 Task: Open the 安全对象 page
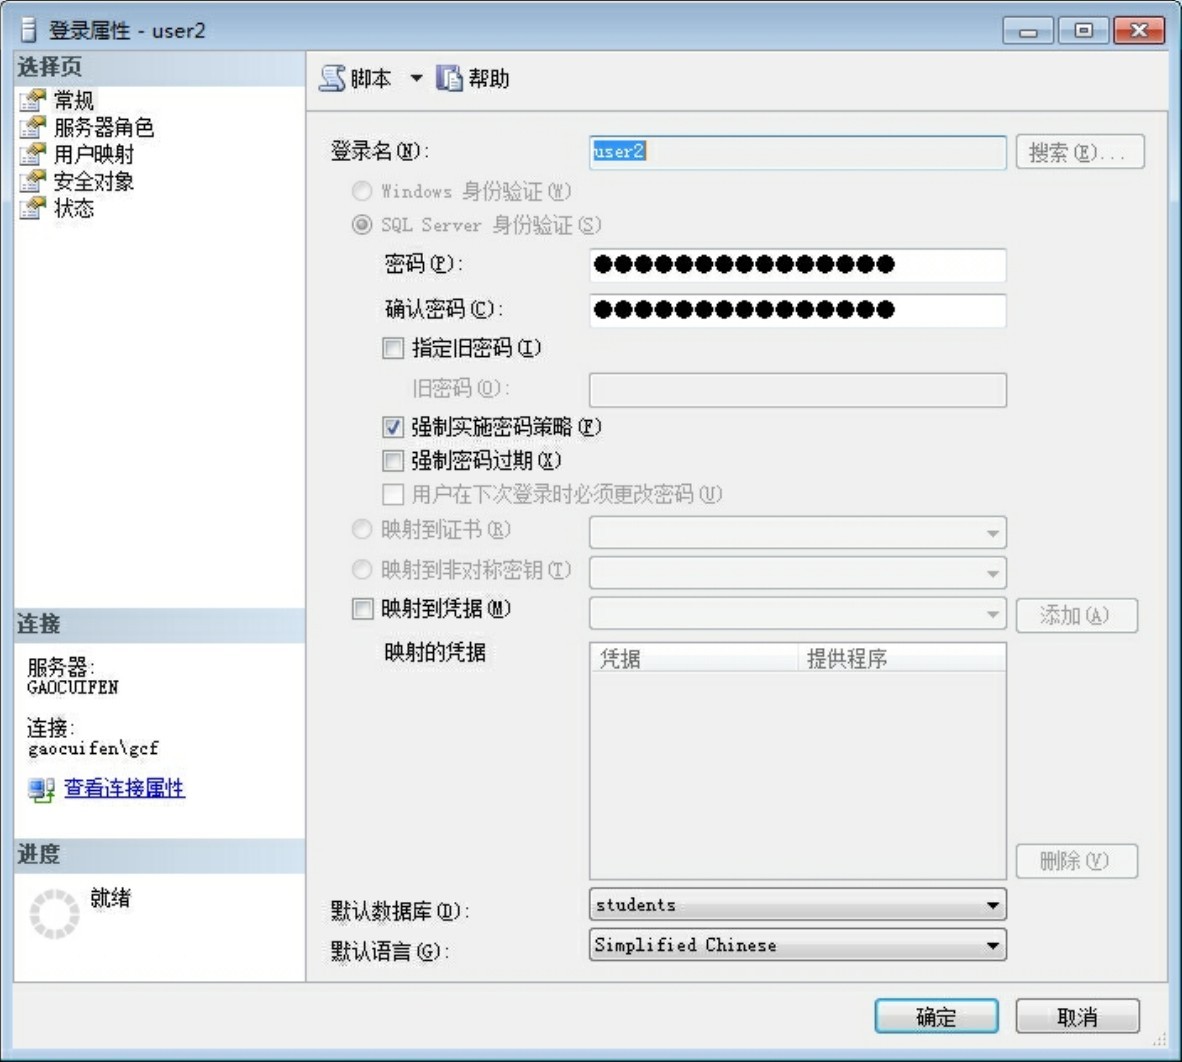coord(94,182)
